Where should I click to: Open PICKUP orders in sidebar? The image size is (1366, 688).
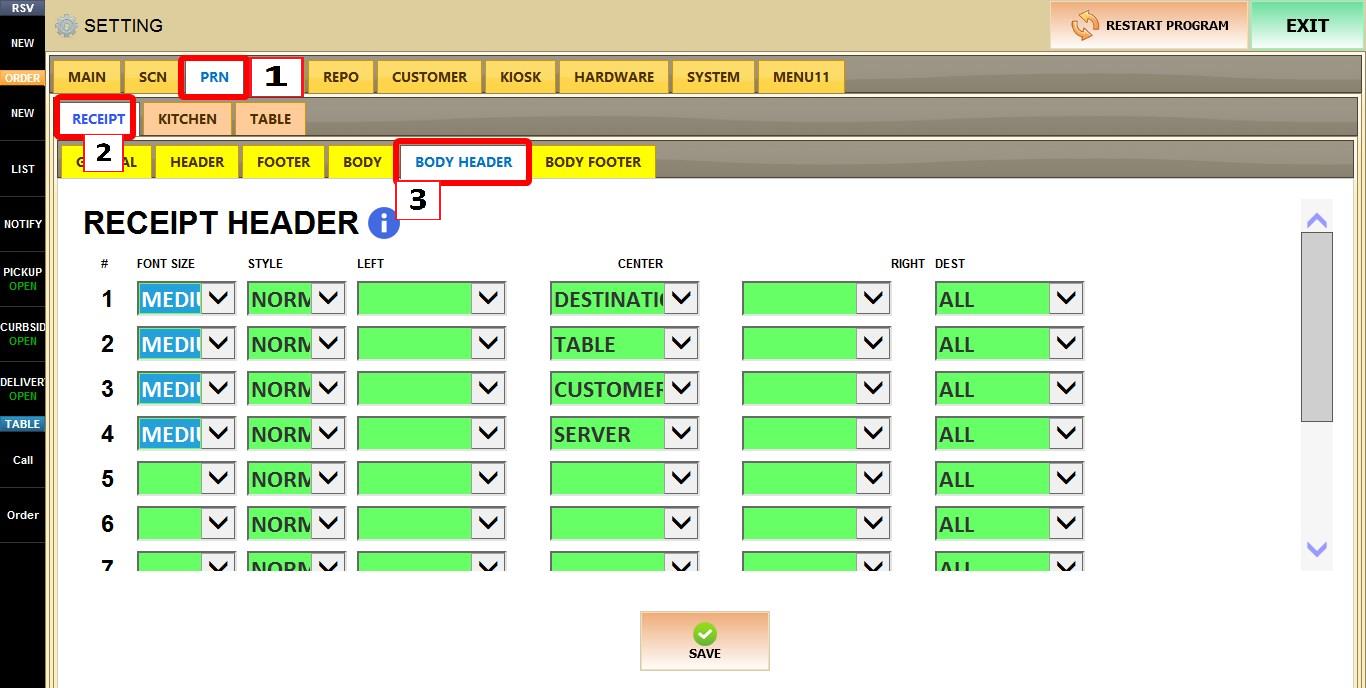[22, 279]
